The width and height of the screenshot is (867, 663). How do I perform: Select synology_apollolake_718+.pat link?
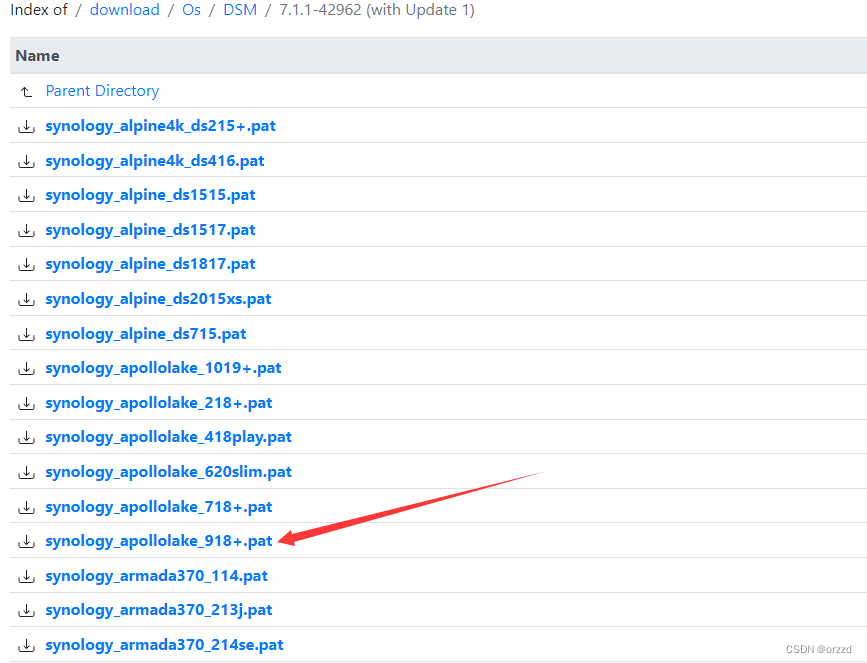click(159, 507)
